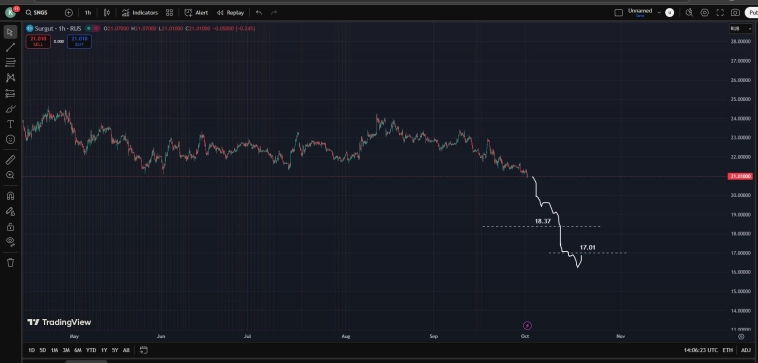Toggle hide all drawings eye
The width and height of the screenshot is (758, 363).
[10, 242]
